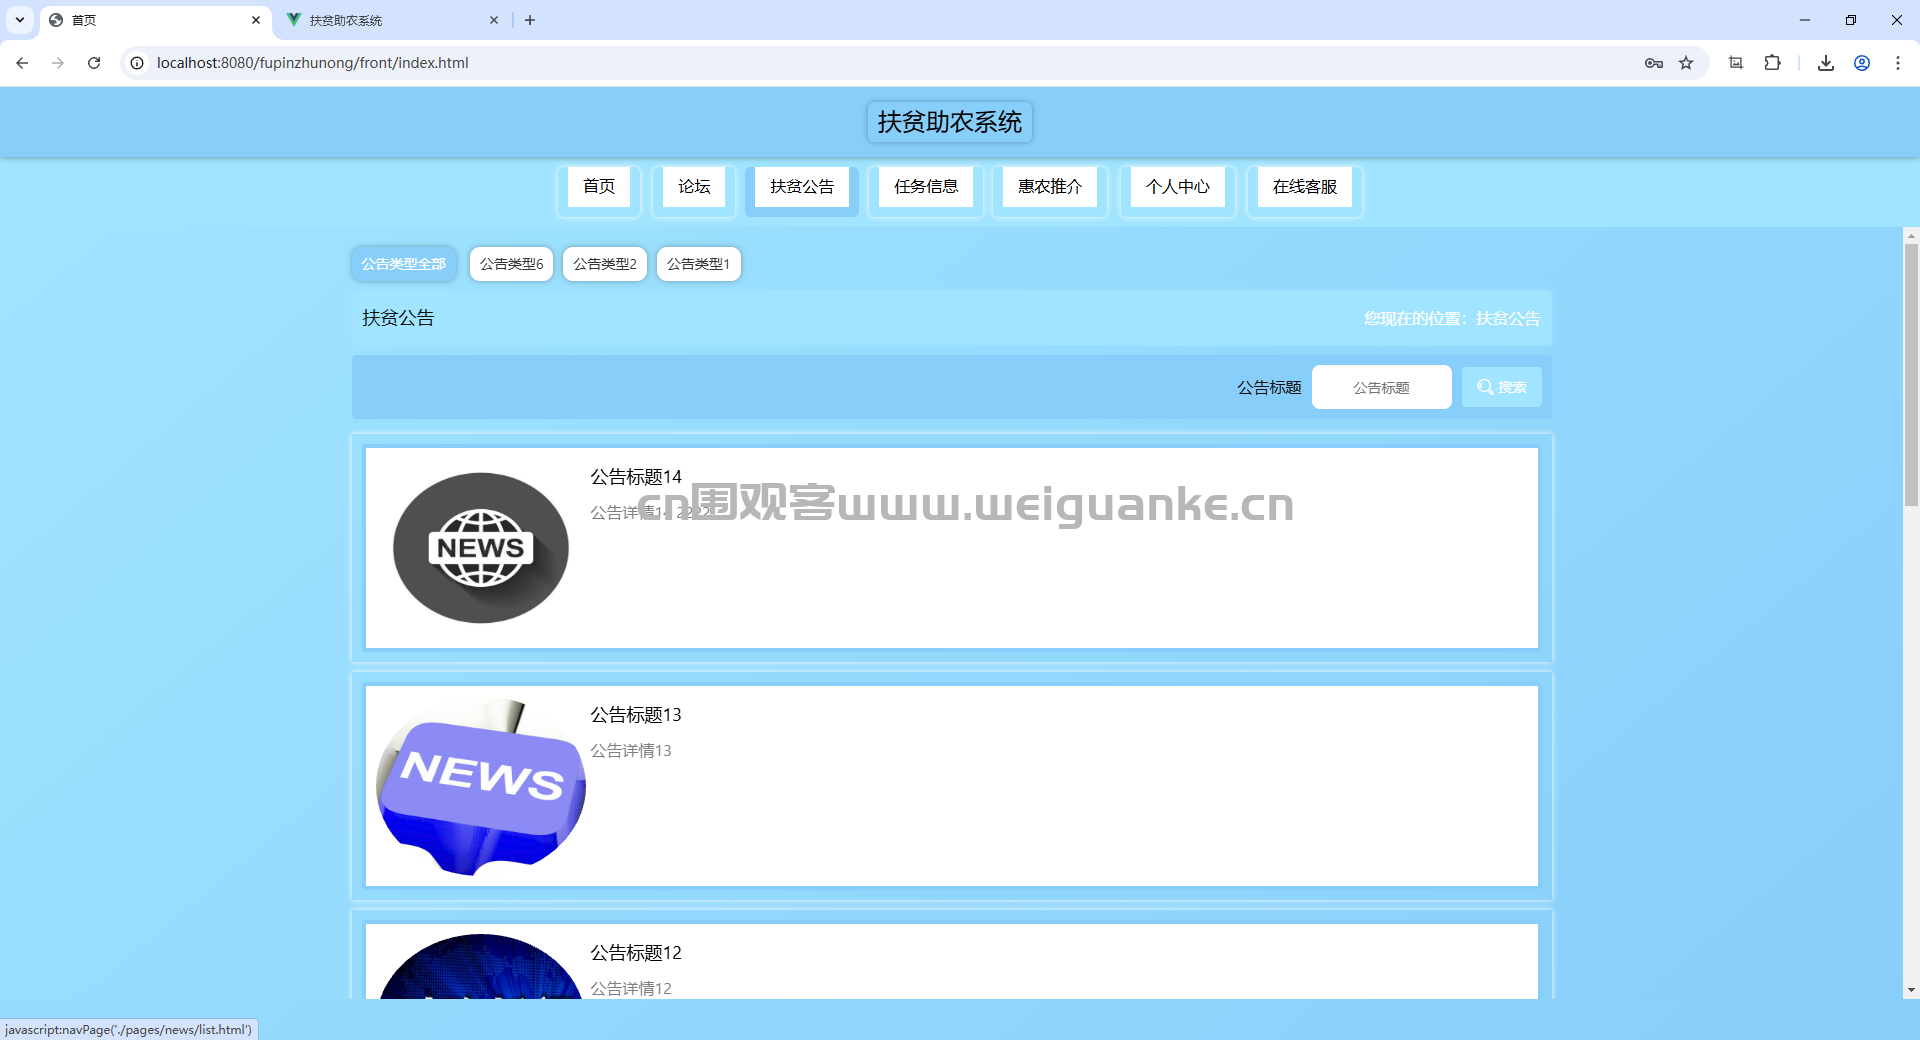Select the 公告类型全部 filter
Viewport: 1920px width, 1040px height.
pyautogui.click(x=404, y=264)
